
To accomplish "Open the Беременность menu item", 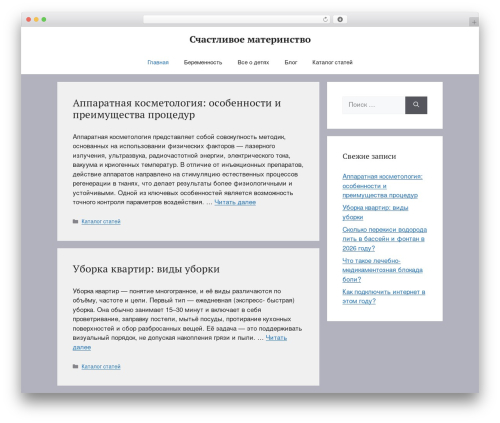I will [203, 62].
